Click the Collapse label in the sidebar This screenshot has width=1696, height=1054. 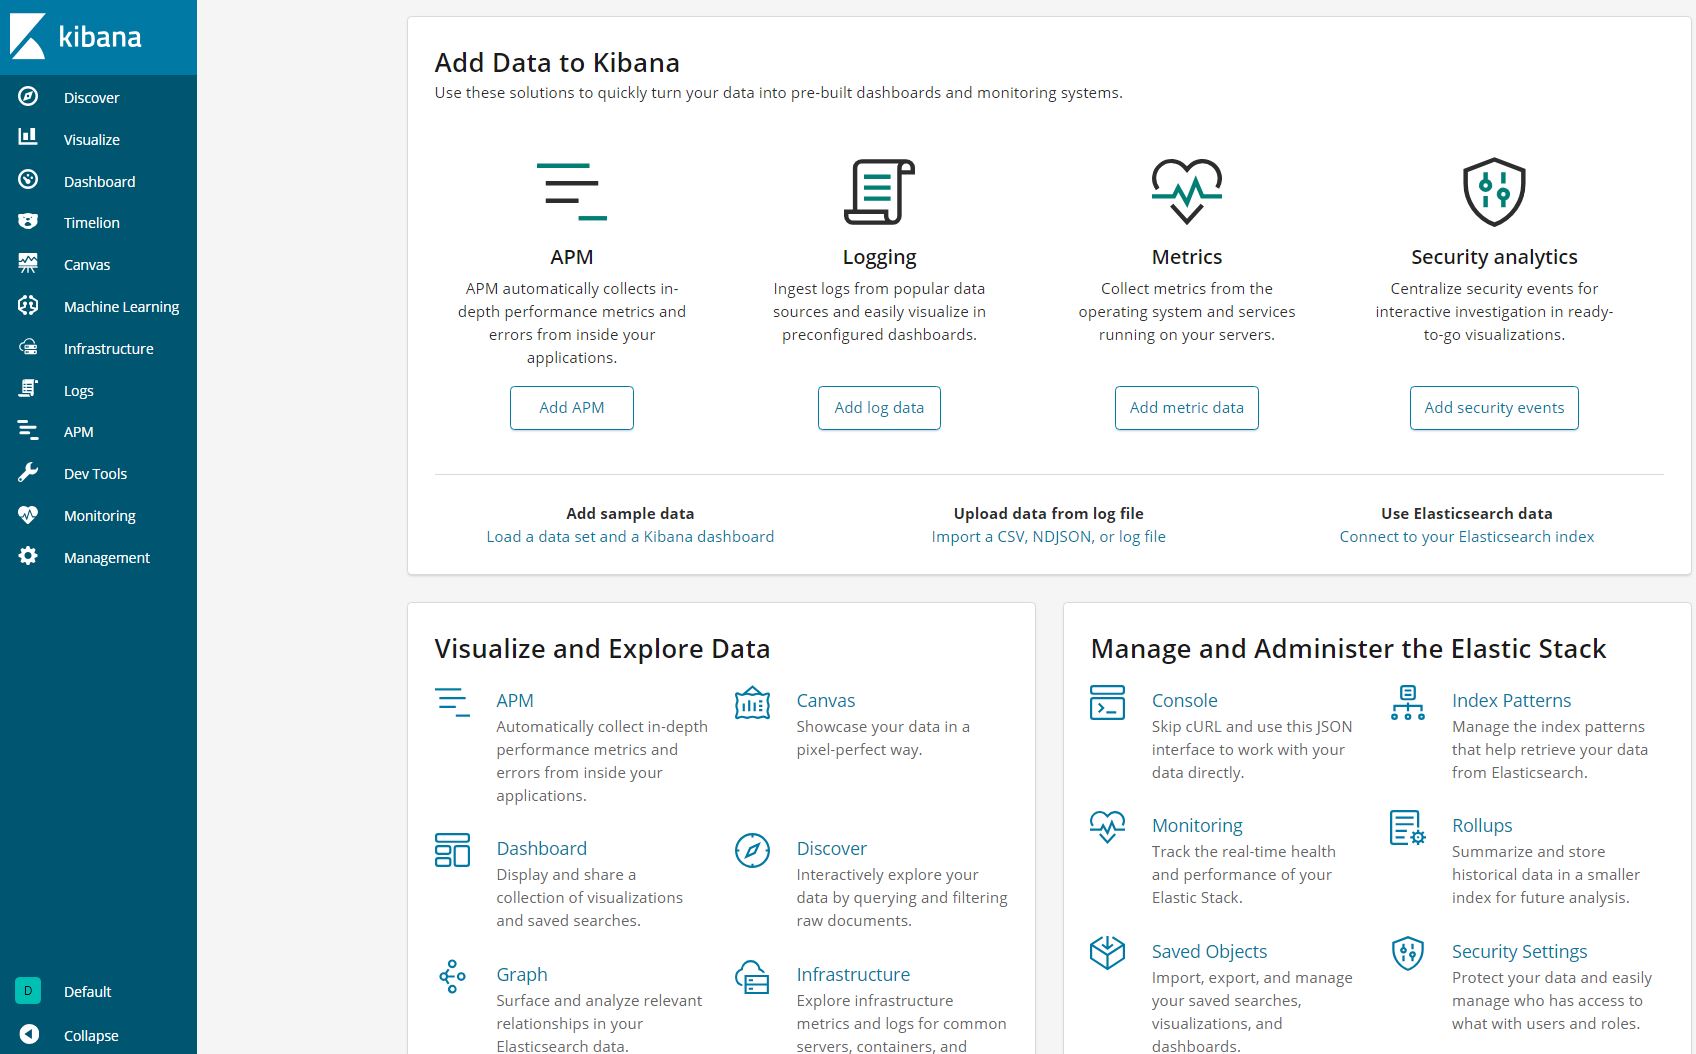point(91,1035)
